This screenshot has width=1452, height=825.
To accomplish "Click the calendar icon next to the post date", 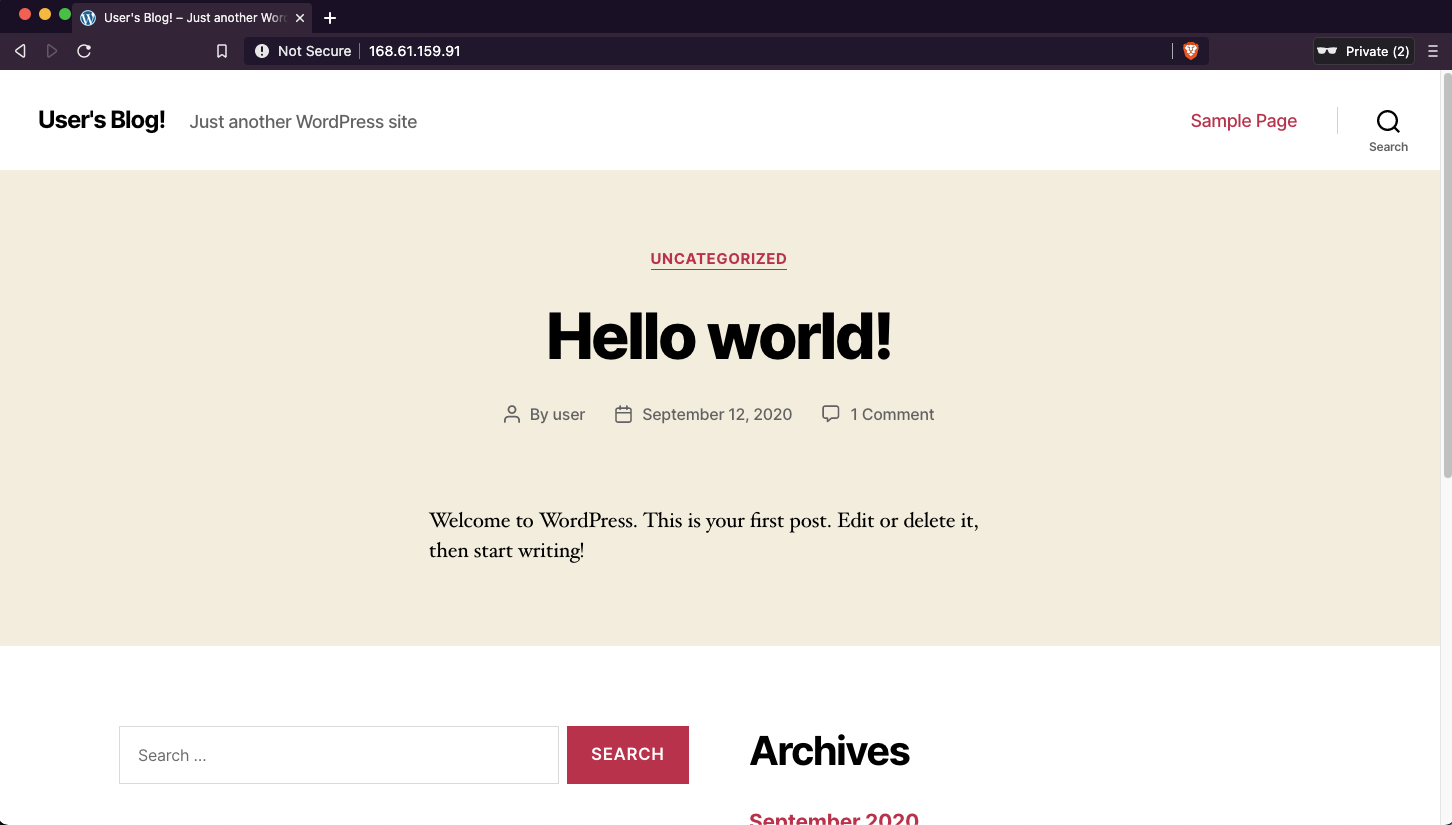I will (623, 413).
